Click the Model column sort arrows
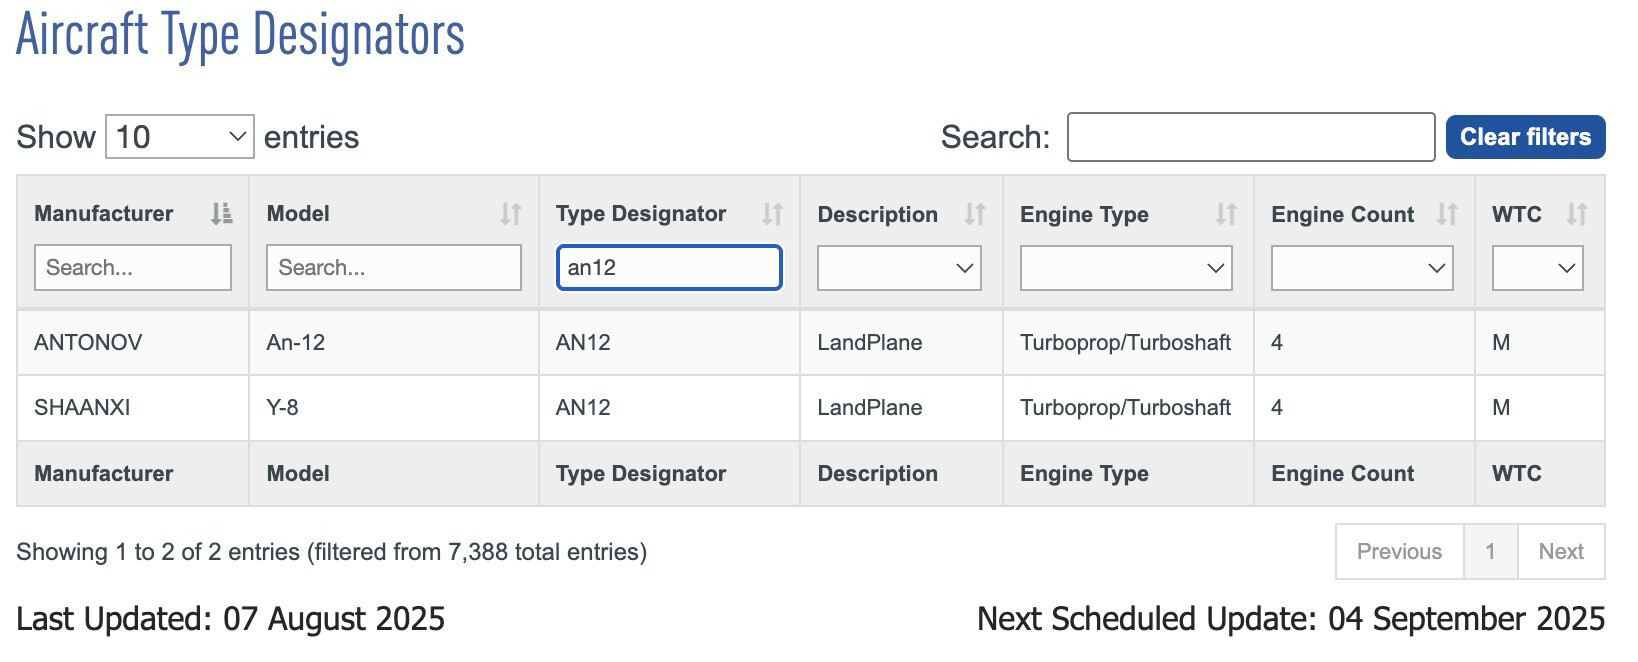This screenshot has height=662, width=1638. (510, 214)
